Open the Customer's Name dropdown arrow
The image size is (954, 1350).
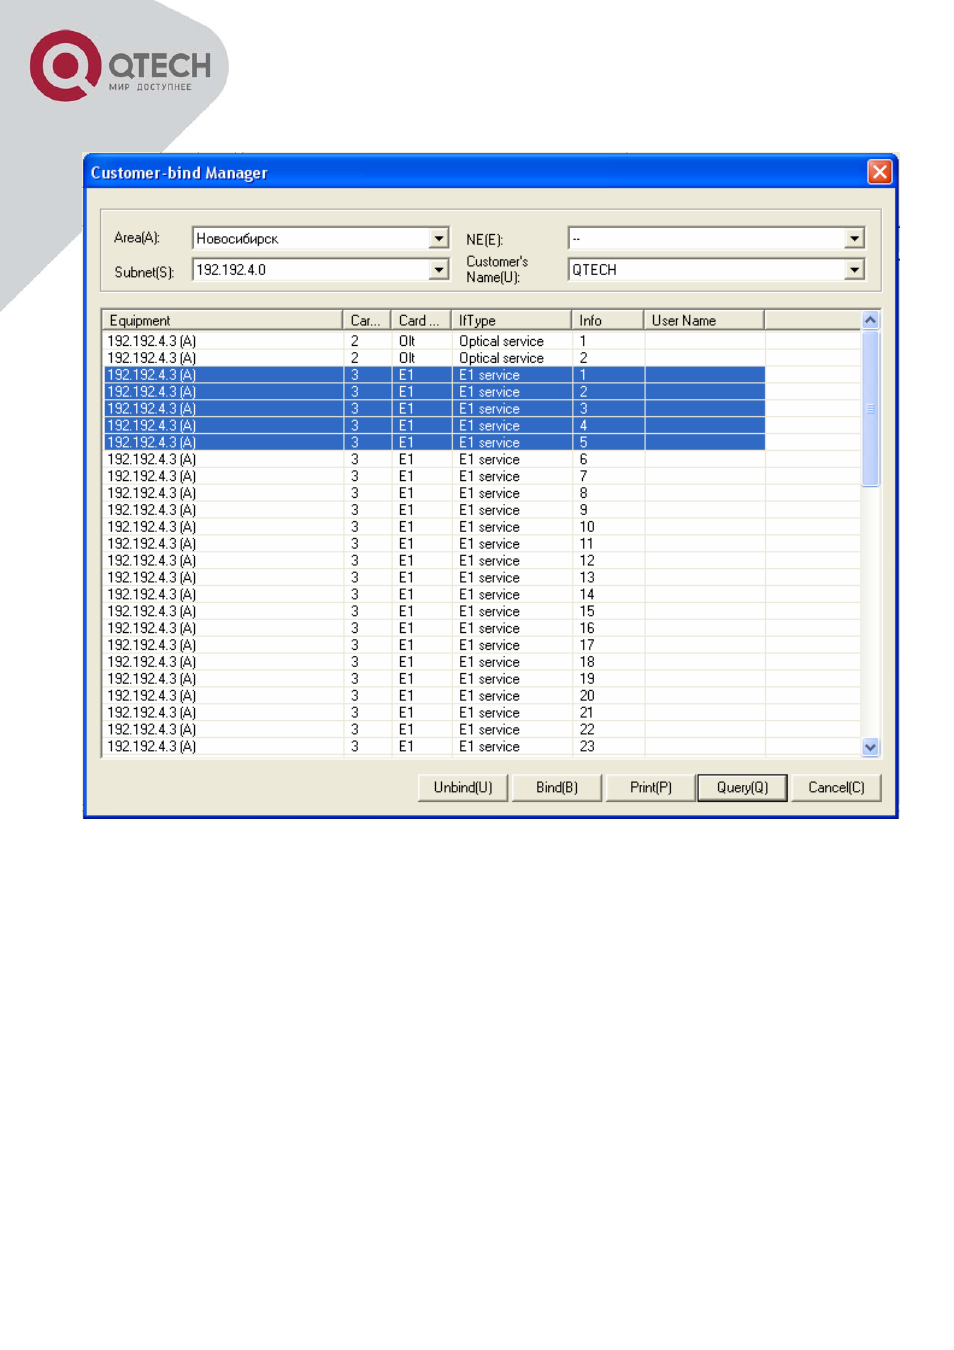click(x=854, y=270)
